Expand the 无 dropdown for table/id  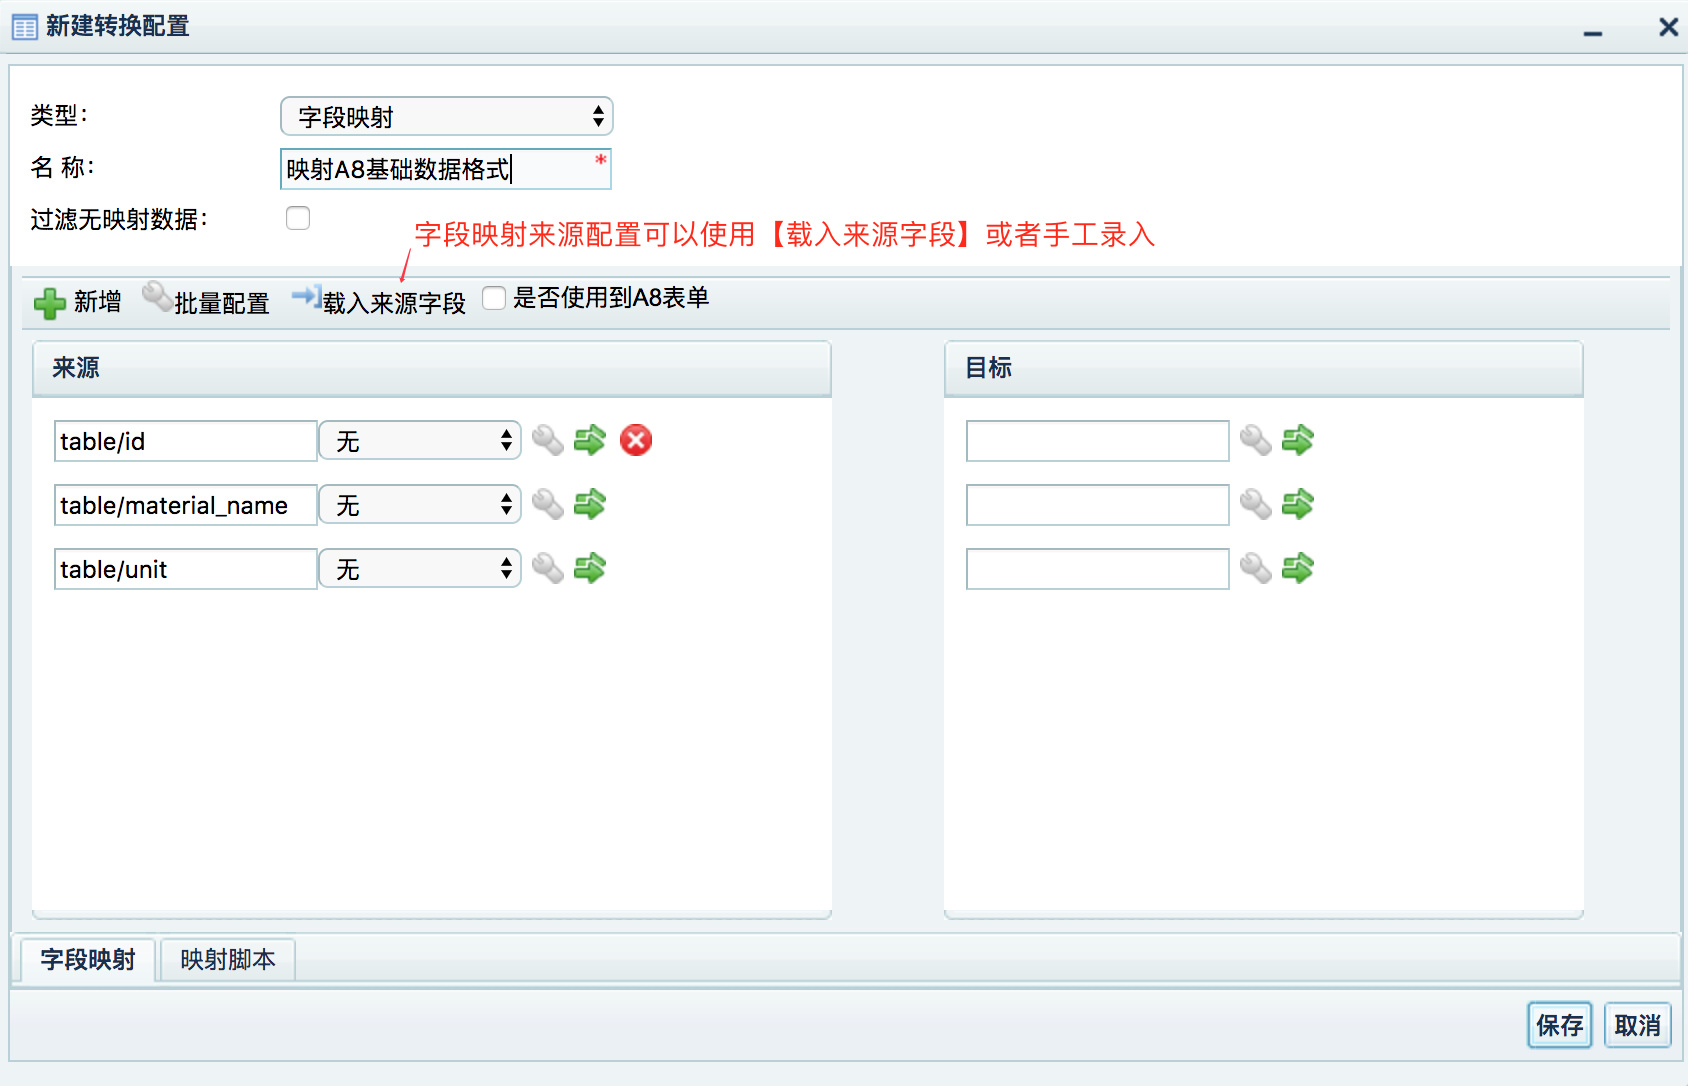click(420, 441)
